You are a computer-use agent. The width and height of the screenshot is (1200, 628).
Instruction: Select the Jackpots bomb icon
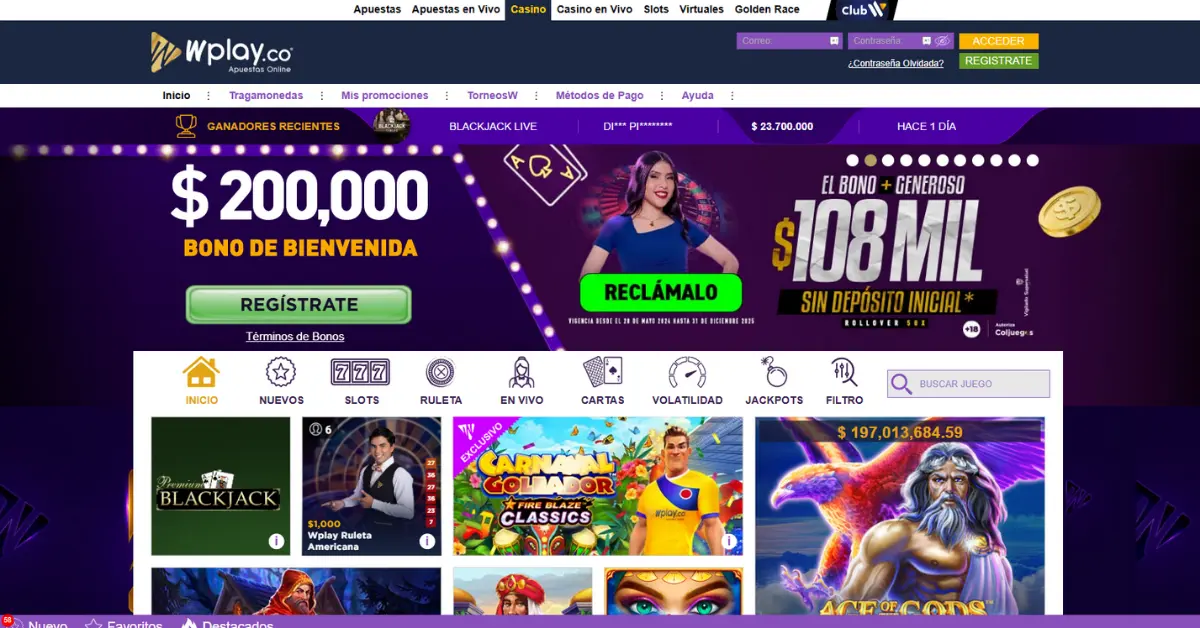(x=774, y=373)
